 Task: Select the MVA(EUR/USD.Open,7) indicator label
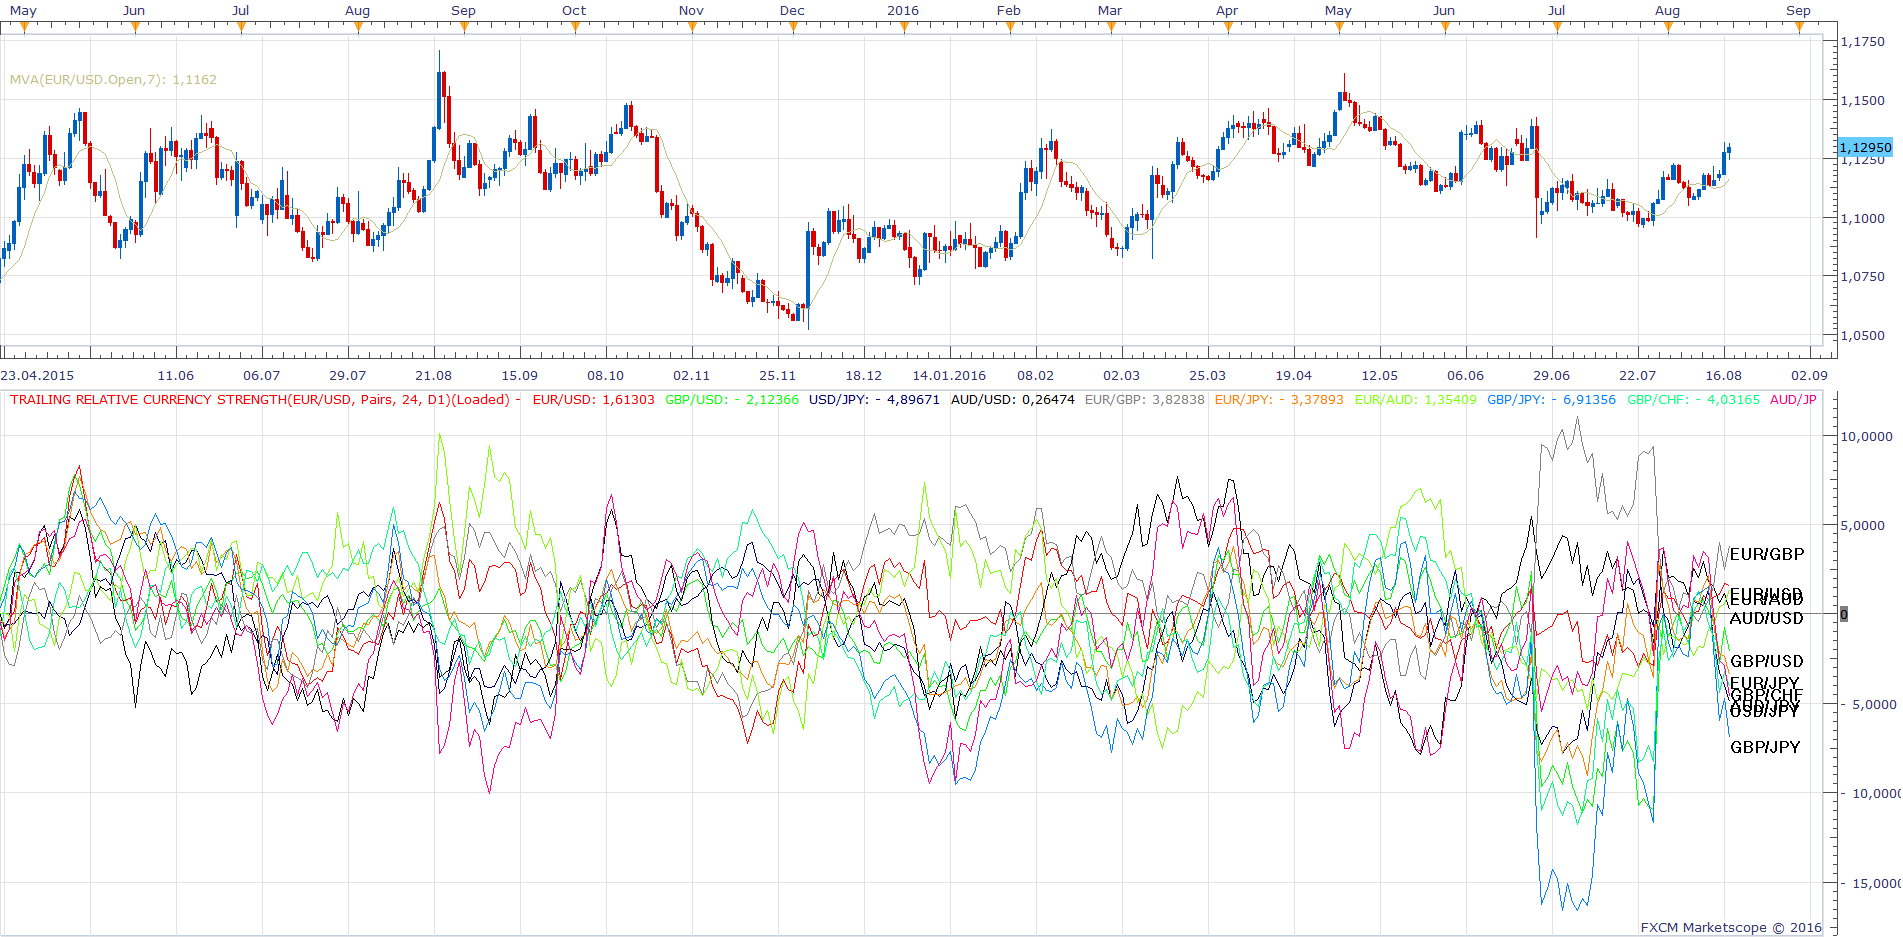pyautogui.click(x=113, y=80)
